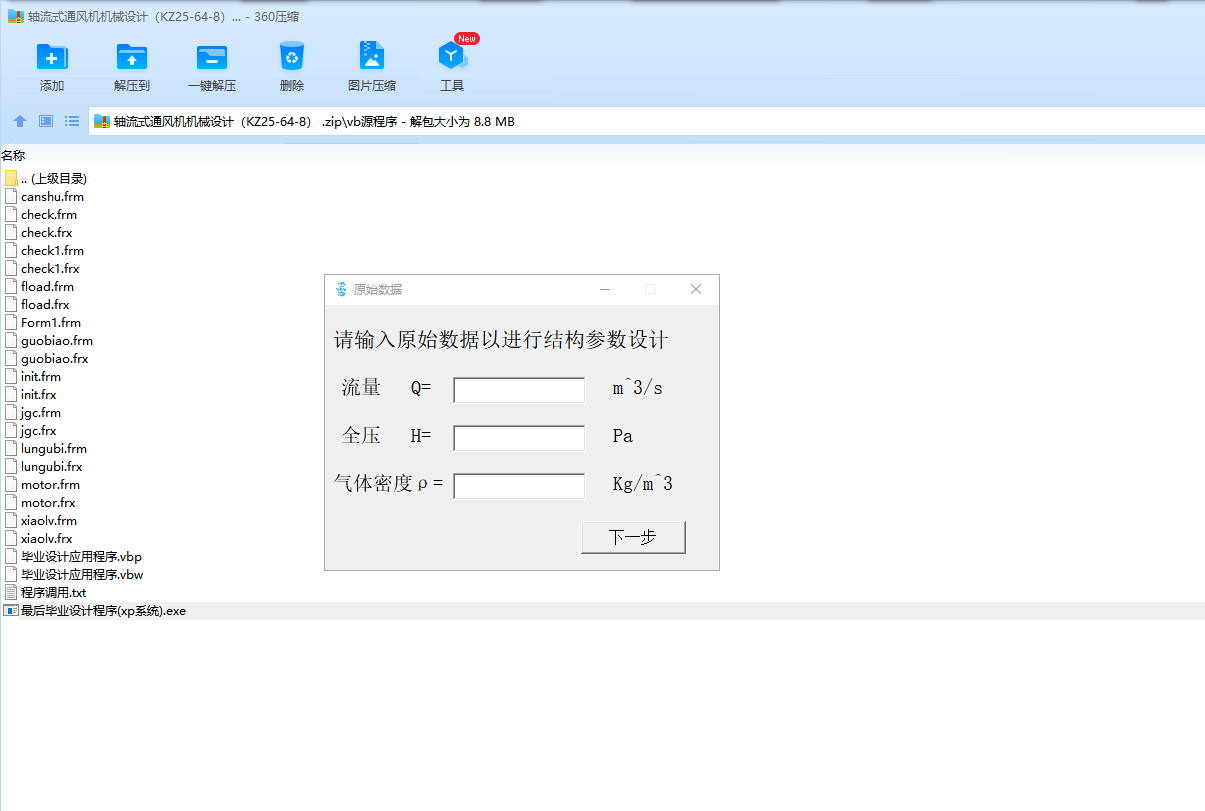Screen dimensions: 1205x811
Task: Minimize the 原始数据 dialog
Action: [605, 289]
